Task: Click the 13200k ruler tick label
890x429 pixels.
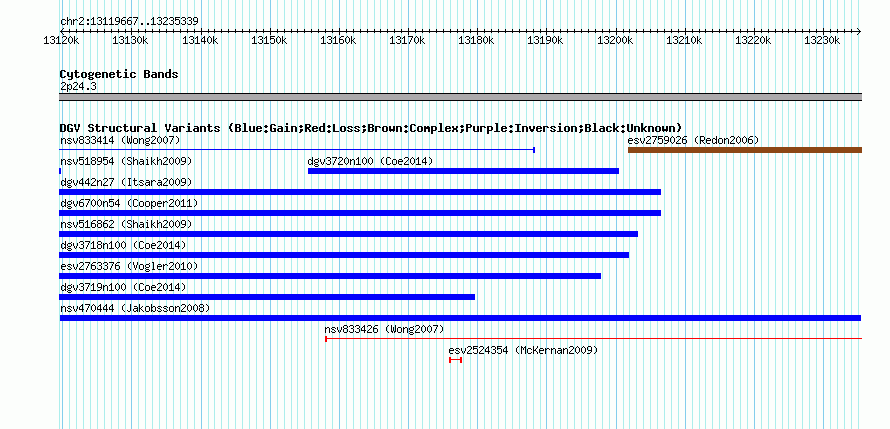Action: tap(615, 40)
